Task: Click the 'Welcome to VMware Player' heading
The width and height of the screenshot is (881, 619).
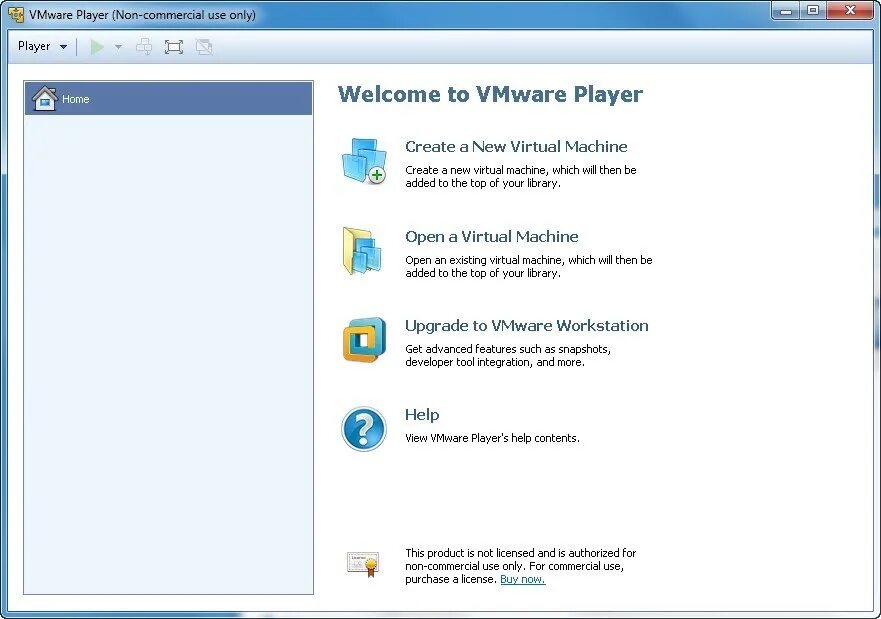Action: pyautogui.click(x=490, y=94)
